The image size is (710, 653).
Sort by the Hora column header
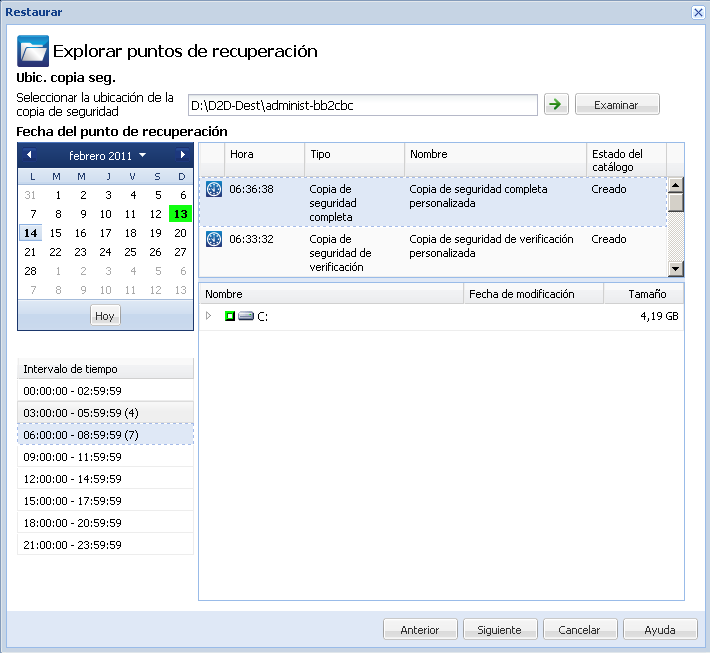[264, 155]
